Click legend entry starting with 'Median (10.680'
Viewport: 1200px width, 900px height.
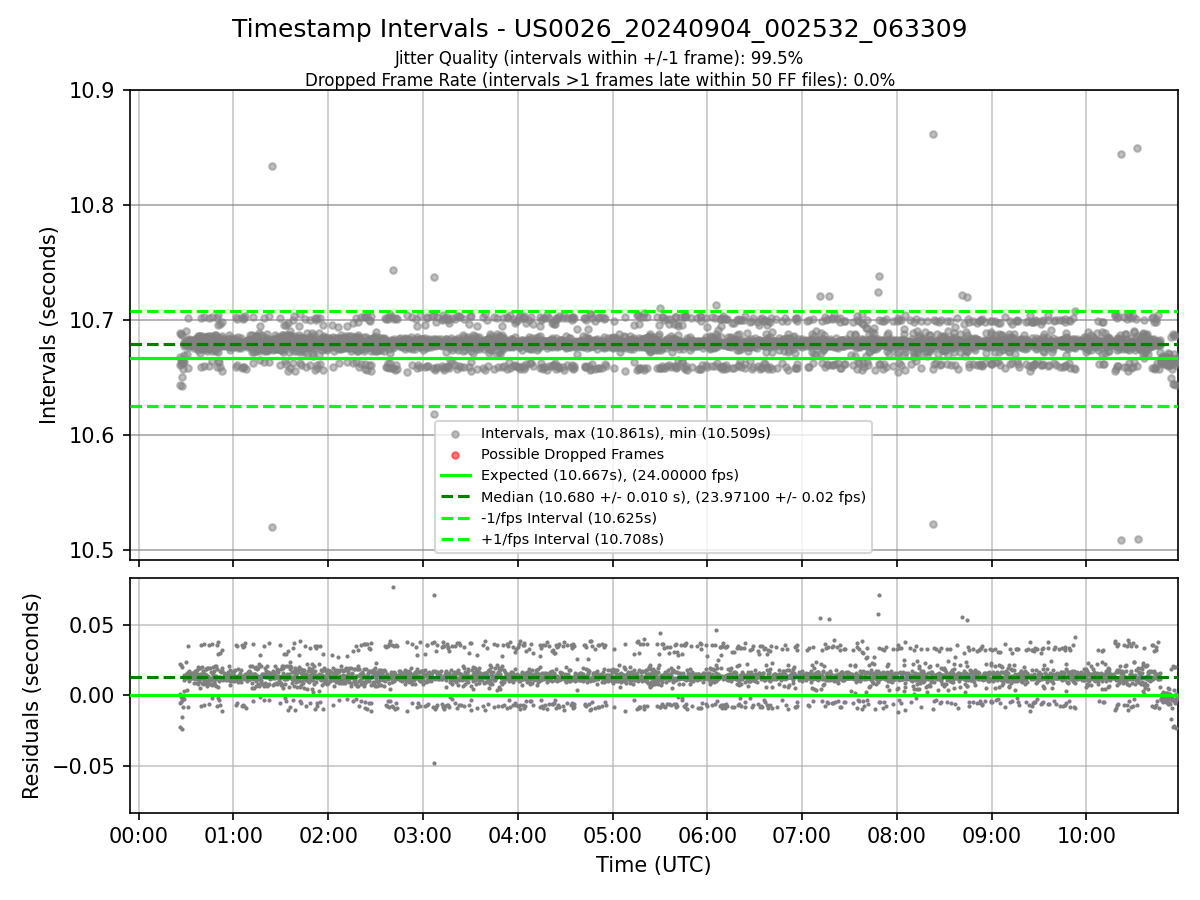pyautogui.click(x=673, y=496)
